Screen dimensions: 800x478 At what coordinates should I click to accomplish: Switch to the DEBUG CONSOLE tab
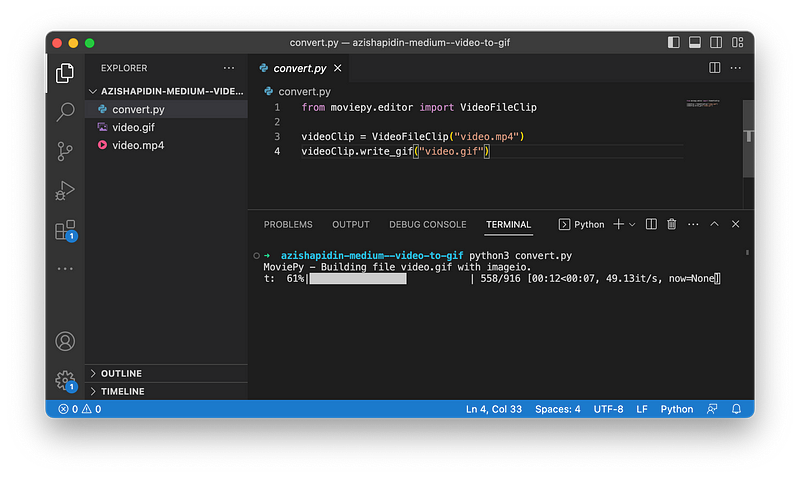pos(427,224)
